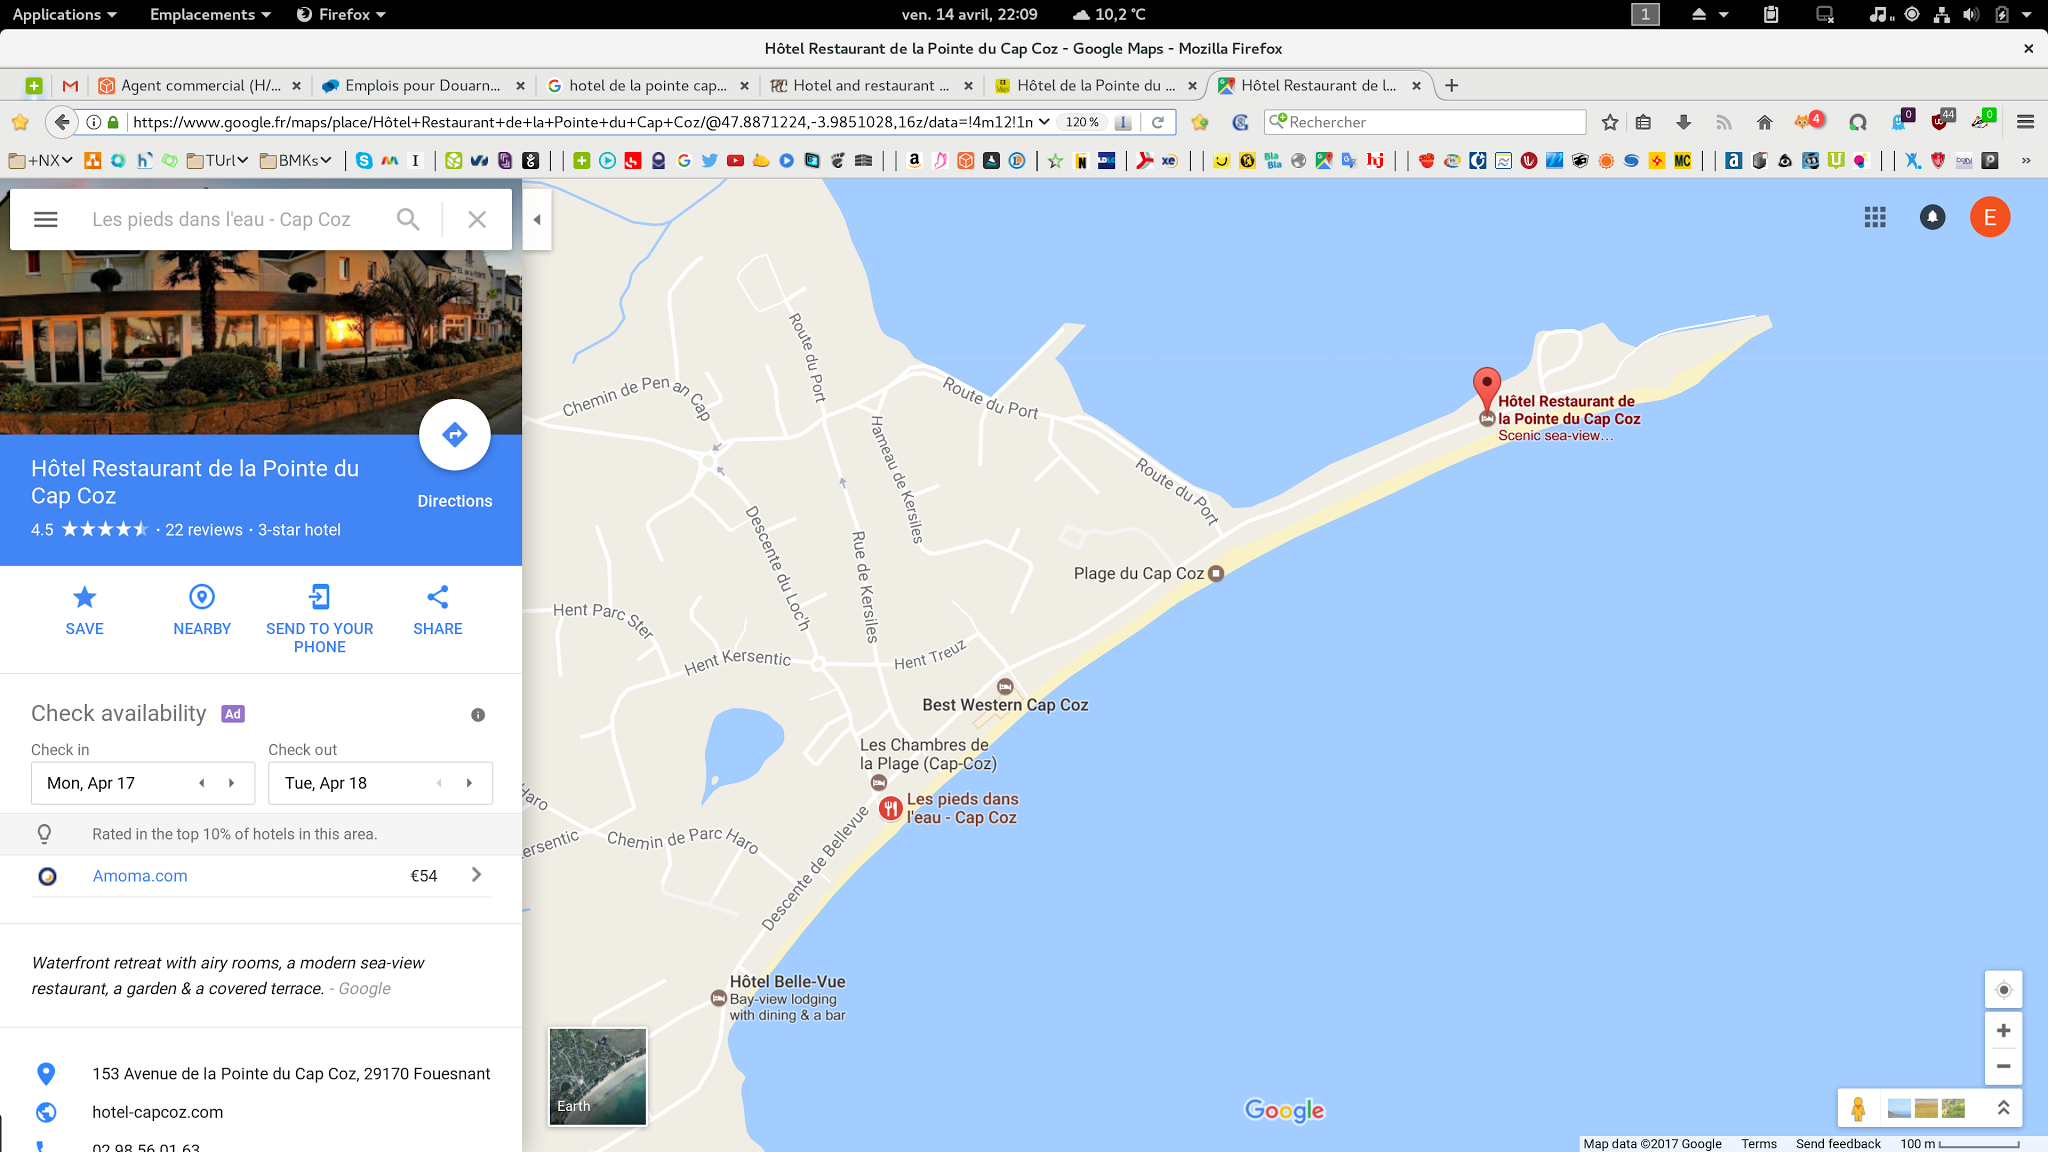Click the Nearby icon
The width and height of the screenshot is (2048, 1152).
point(201,598)
